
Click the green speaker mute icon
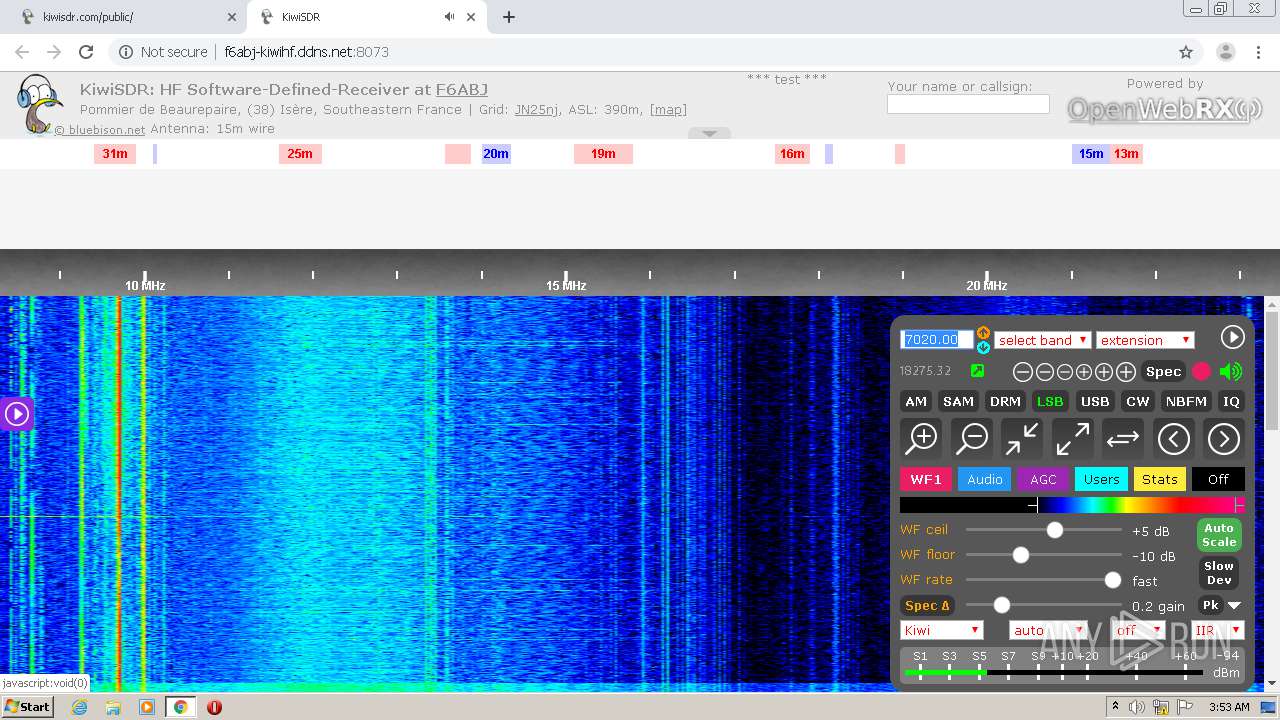[1231, 371]
